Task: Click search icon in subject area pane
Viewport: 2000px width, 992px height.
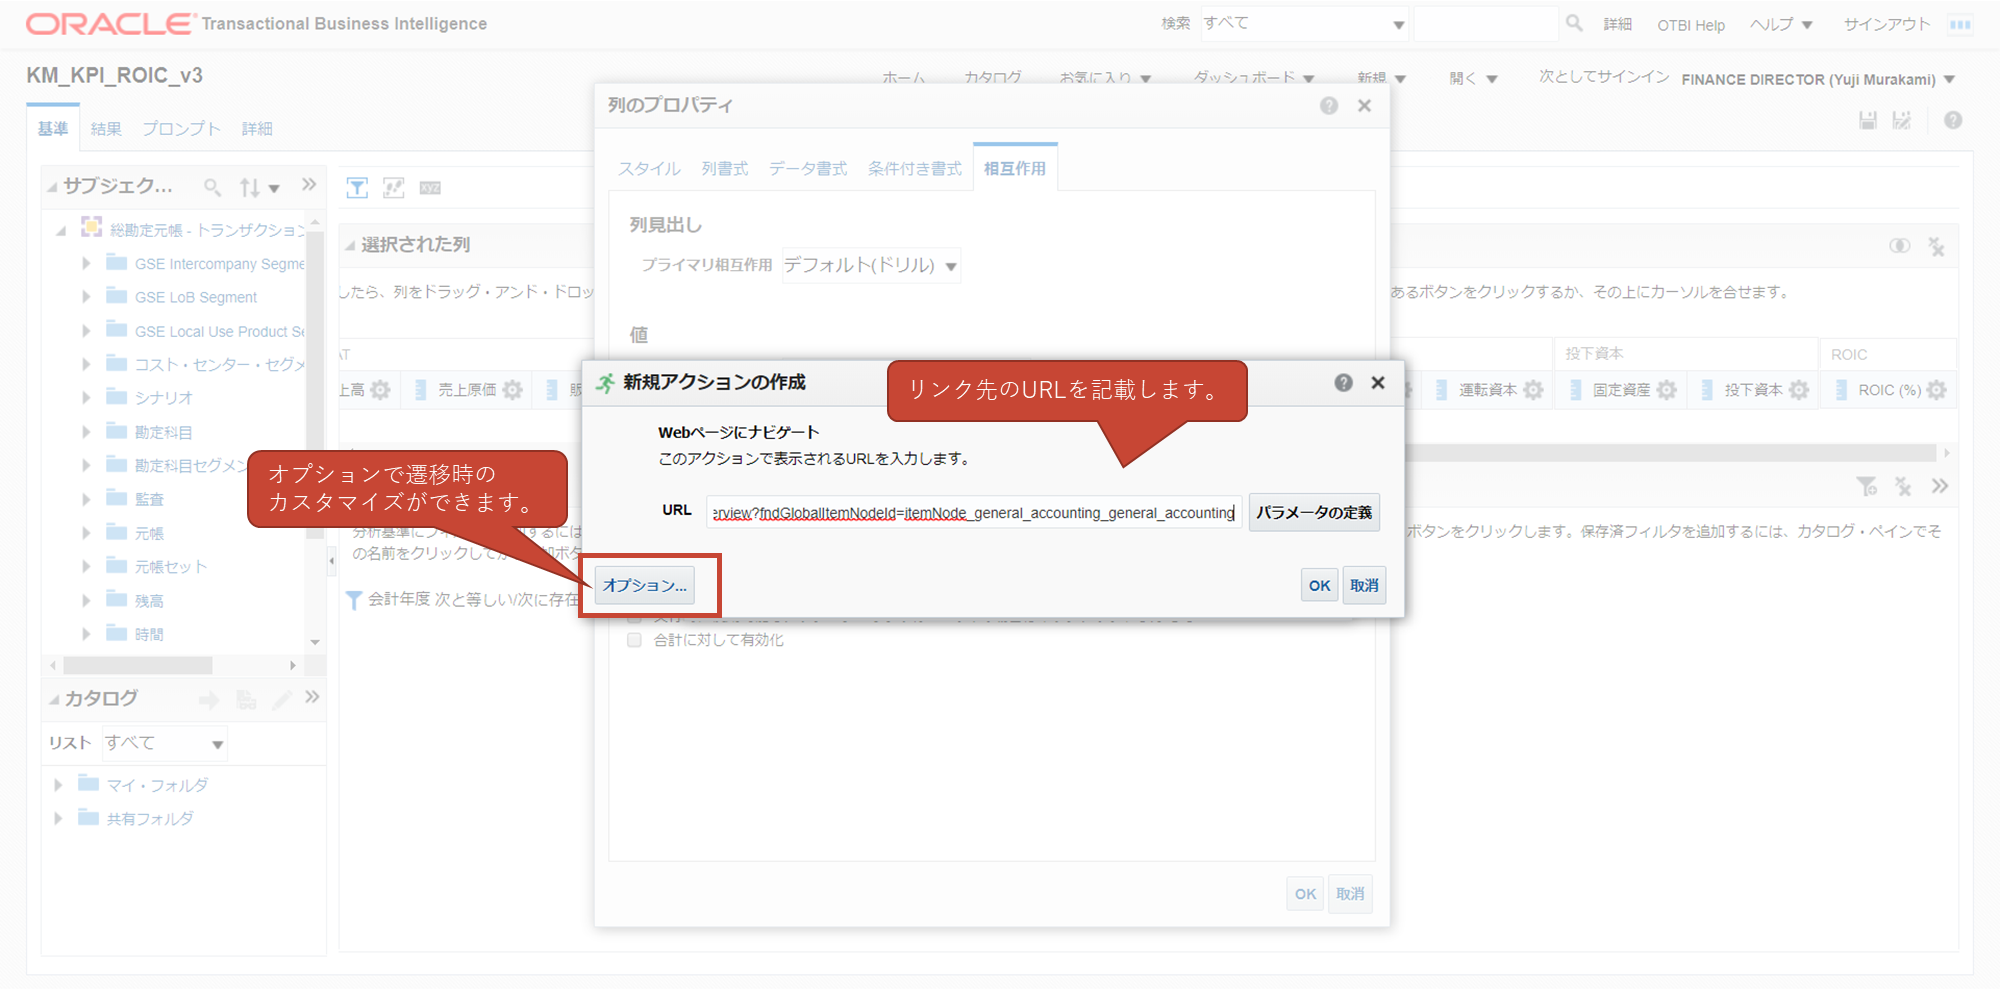Action: (x=212, y=187)
